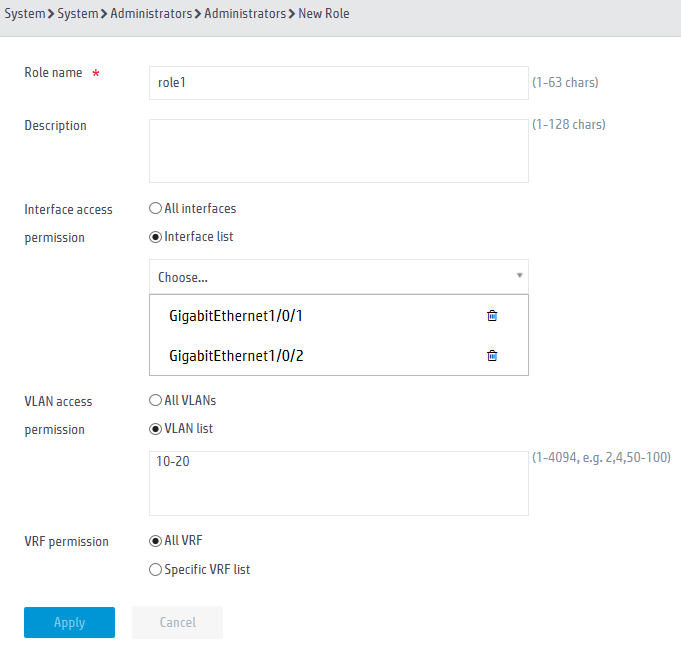This screenshot has width=681, height=647.
Task: Open first Administrators breadcrumb link
Action: tap(151, 13)
